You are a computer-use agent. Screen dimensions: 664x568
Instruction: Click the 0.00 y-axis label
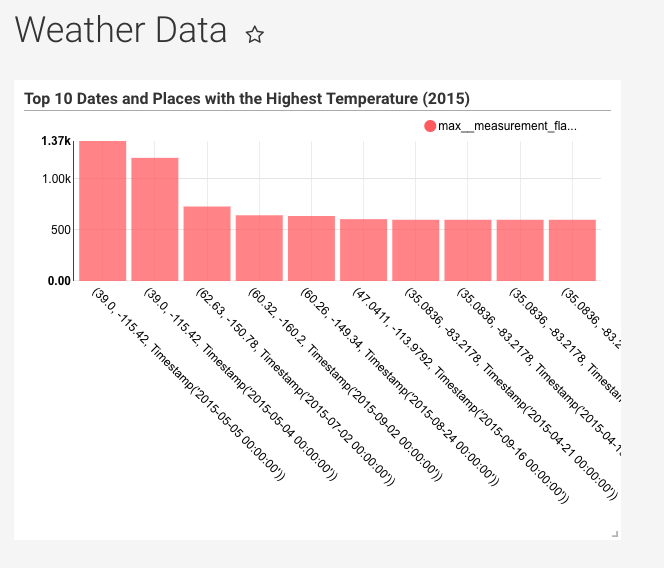pyautogui.click(x=58, y=281)
